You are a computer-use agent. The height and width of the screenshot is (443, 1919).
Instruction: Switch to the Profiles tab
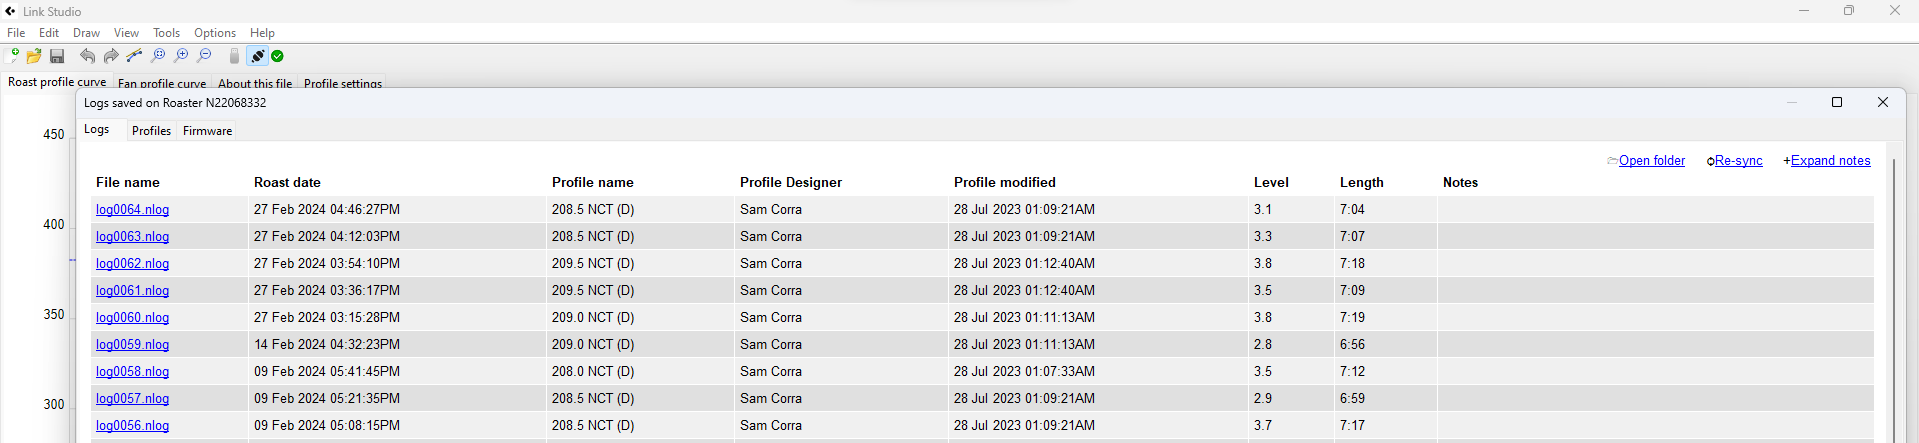point(151,131)
